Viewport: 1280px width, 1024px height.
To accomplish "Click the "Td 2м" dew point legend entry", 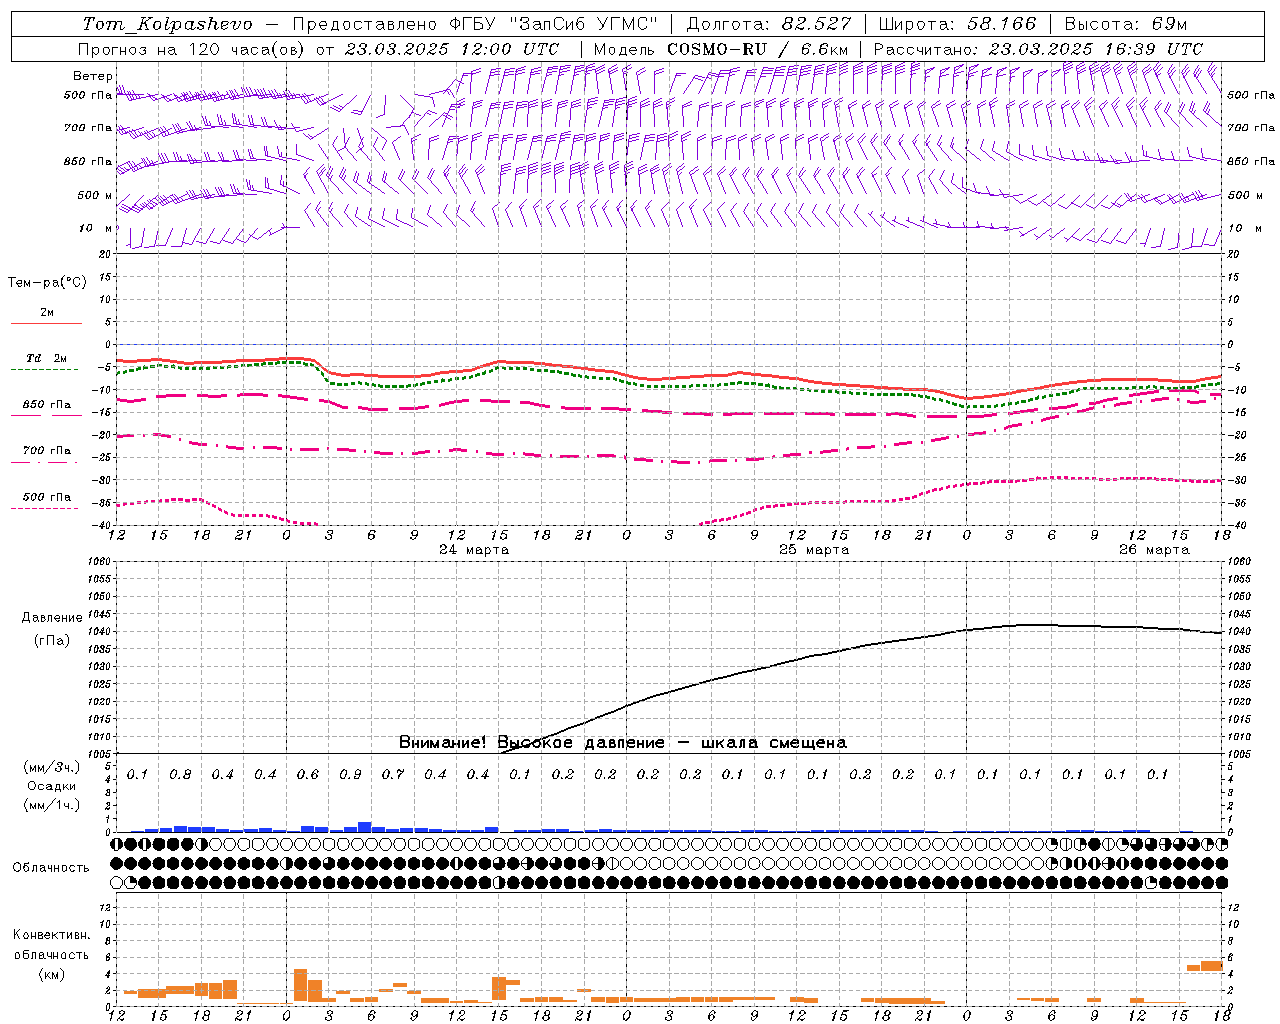I will (x=46, y=358).
